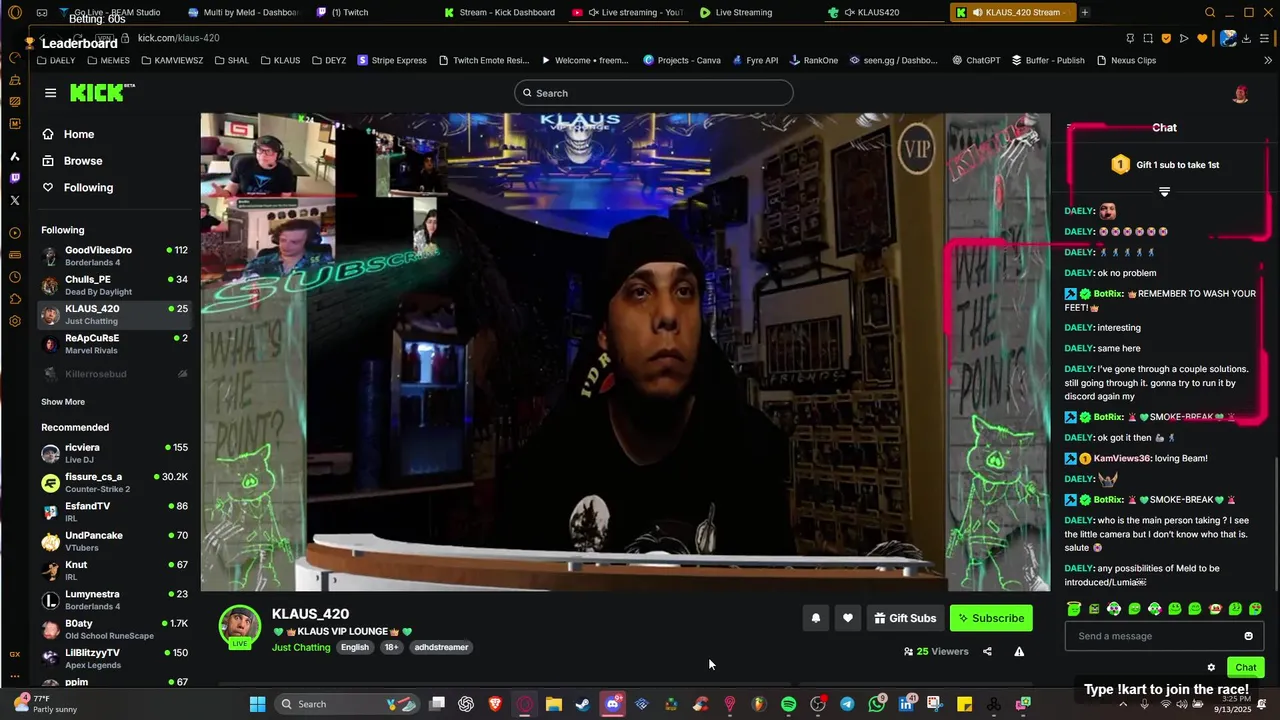Open a new browser tab
The image size is (1280, 720).
coord(1085,13)
